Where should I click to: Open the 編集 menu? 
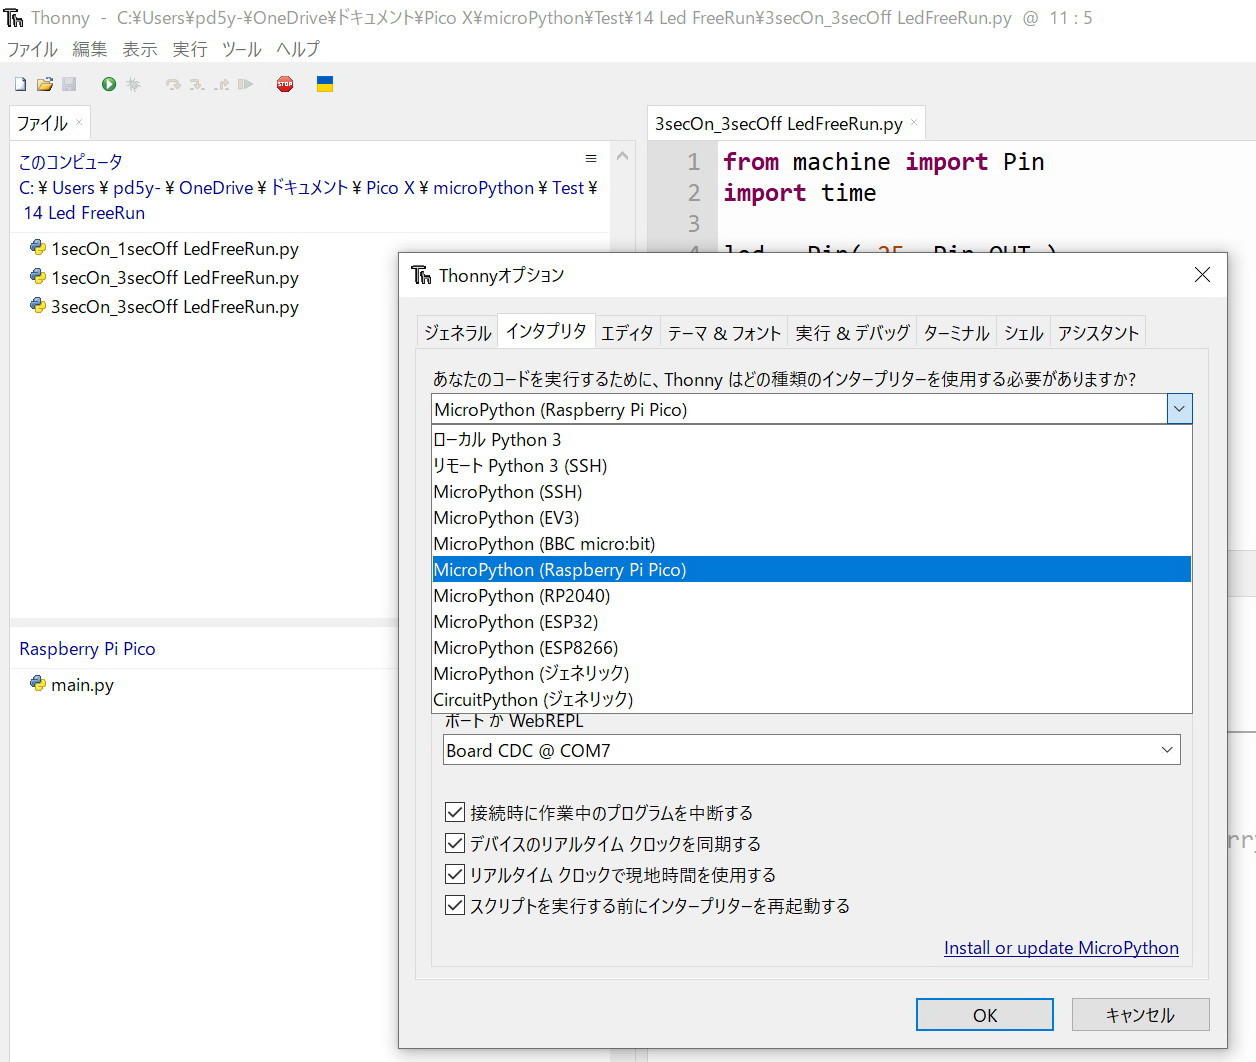click(x=90, y=49)
